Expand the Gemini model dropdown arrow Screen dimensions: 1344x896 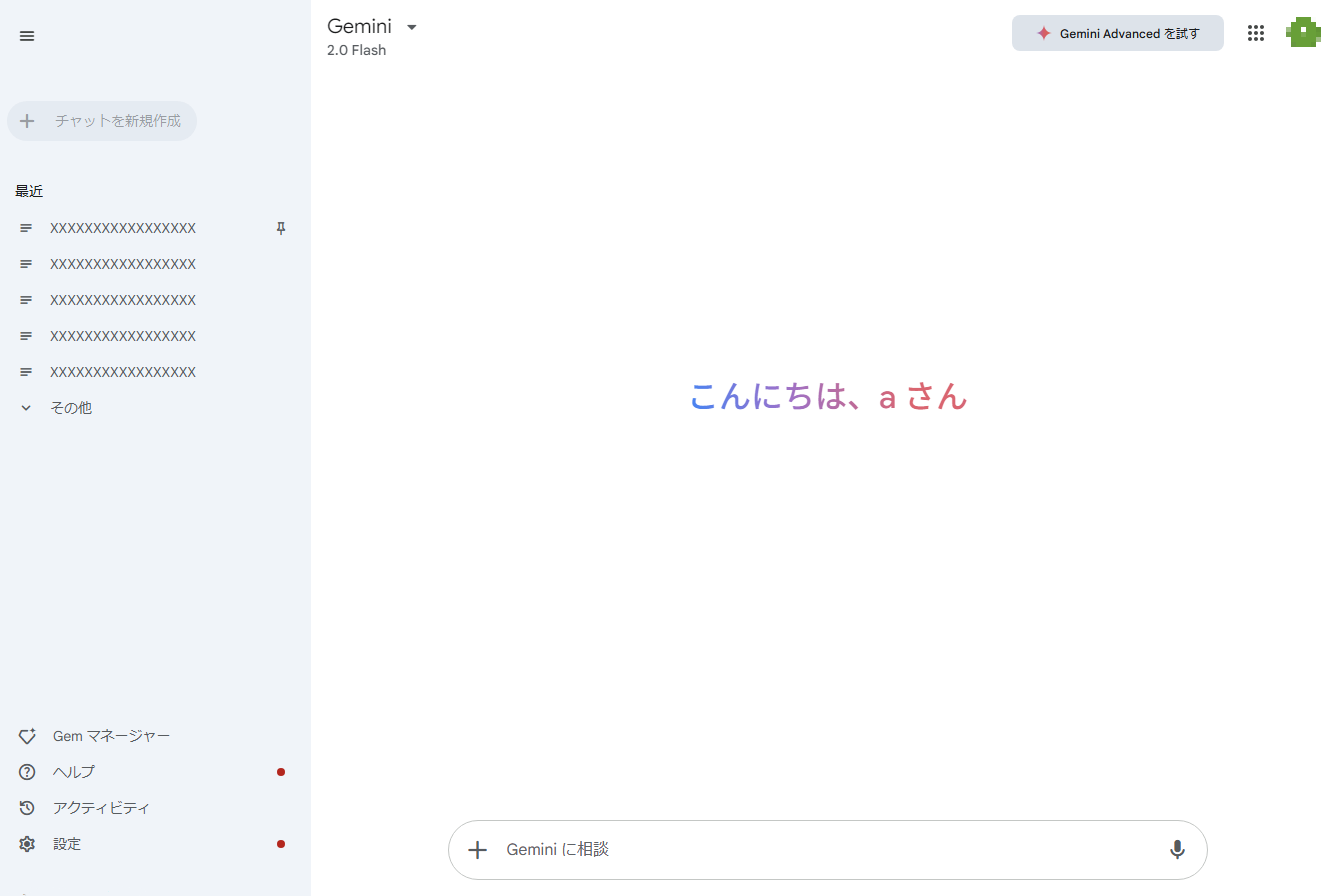412,27
